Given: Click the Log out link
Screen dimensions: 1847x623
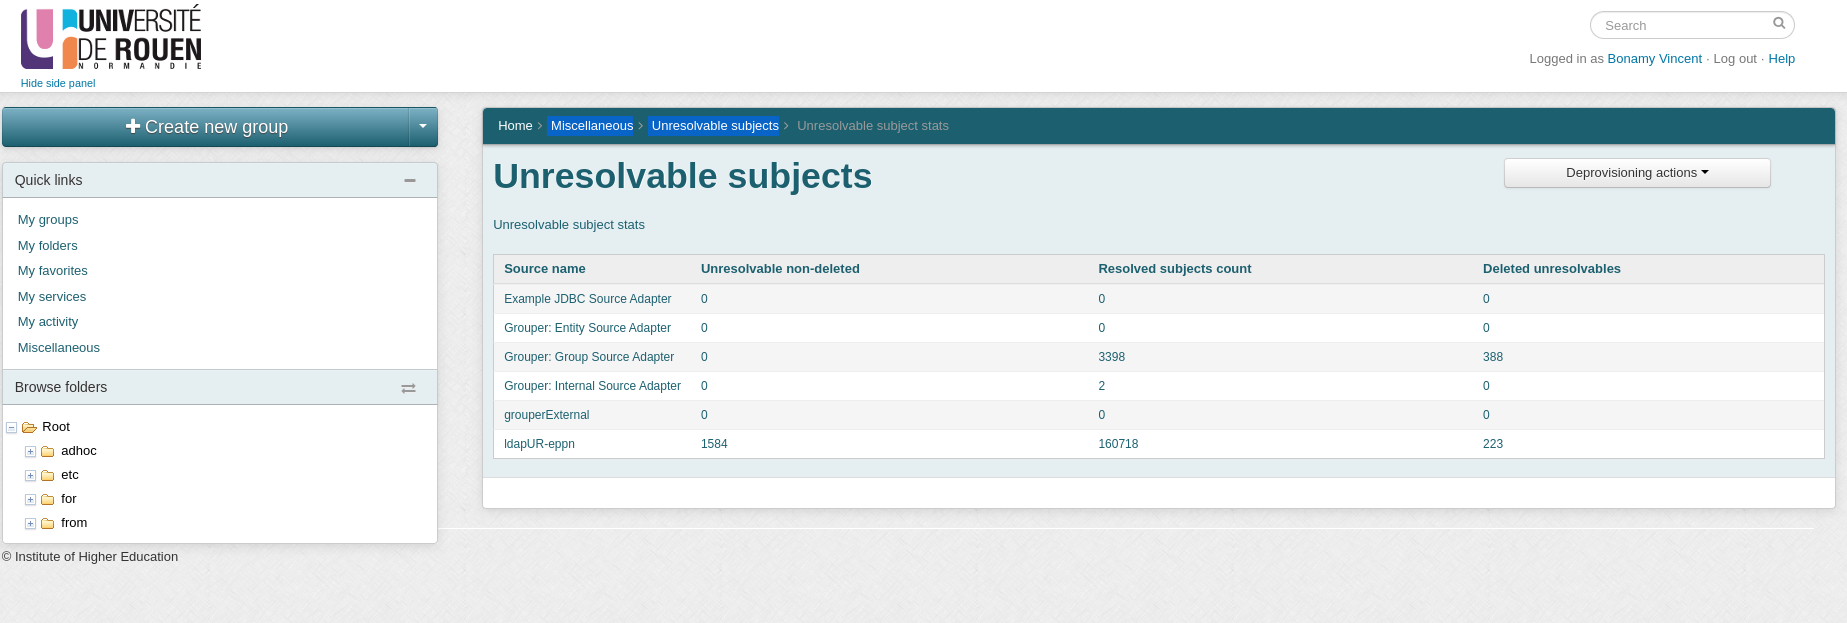Looking at the screenshot, I should tap(1734, 59).
